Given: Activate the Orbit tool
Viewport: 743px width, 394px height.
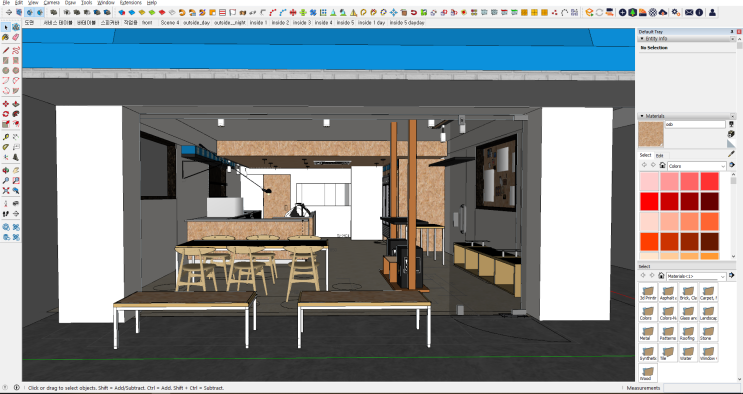Looking at the screenshot, I should point(6,170).
